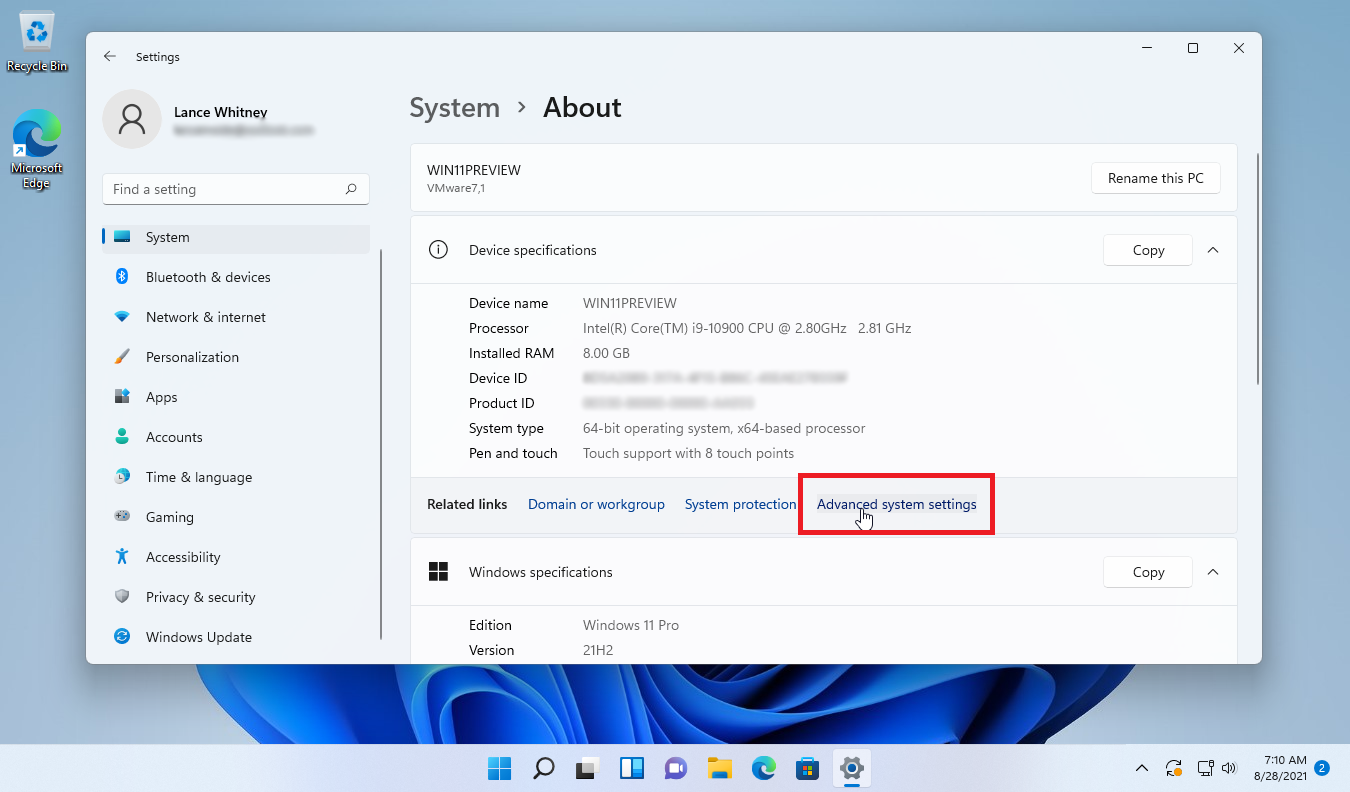This screenshot has height=792, width=1350.
Task: Click the main content vertical scrollbar
Action: pos(1257,268)
